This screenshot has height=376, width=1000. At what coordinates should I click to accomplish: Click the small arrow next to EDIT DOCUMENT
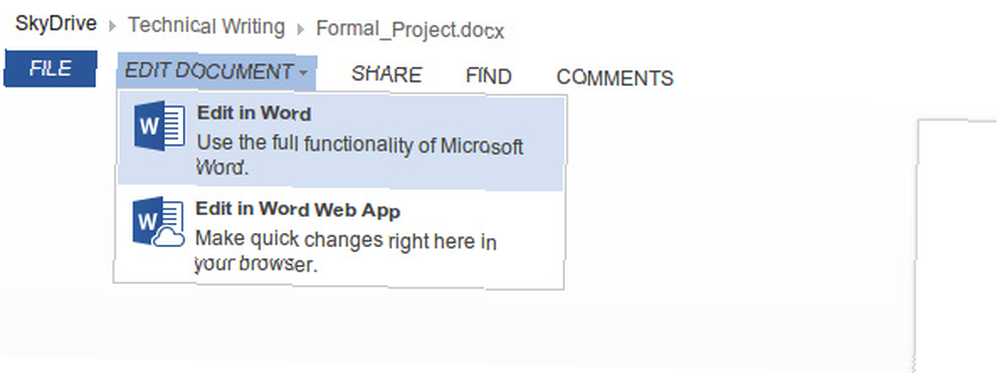(303, 73)
